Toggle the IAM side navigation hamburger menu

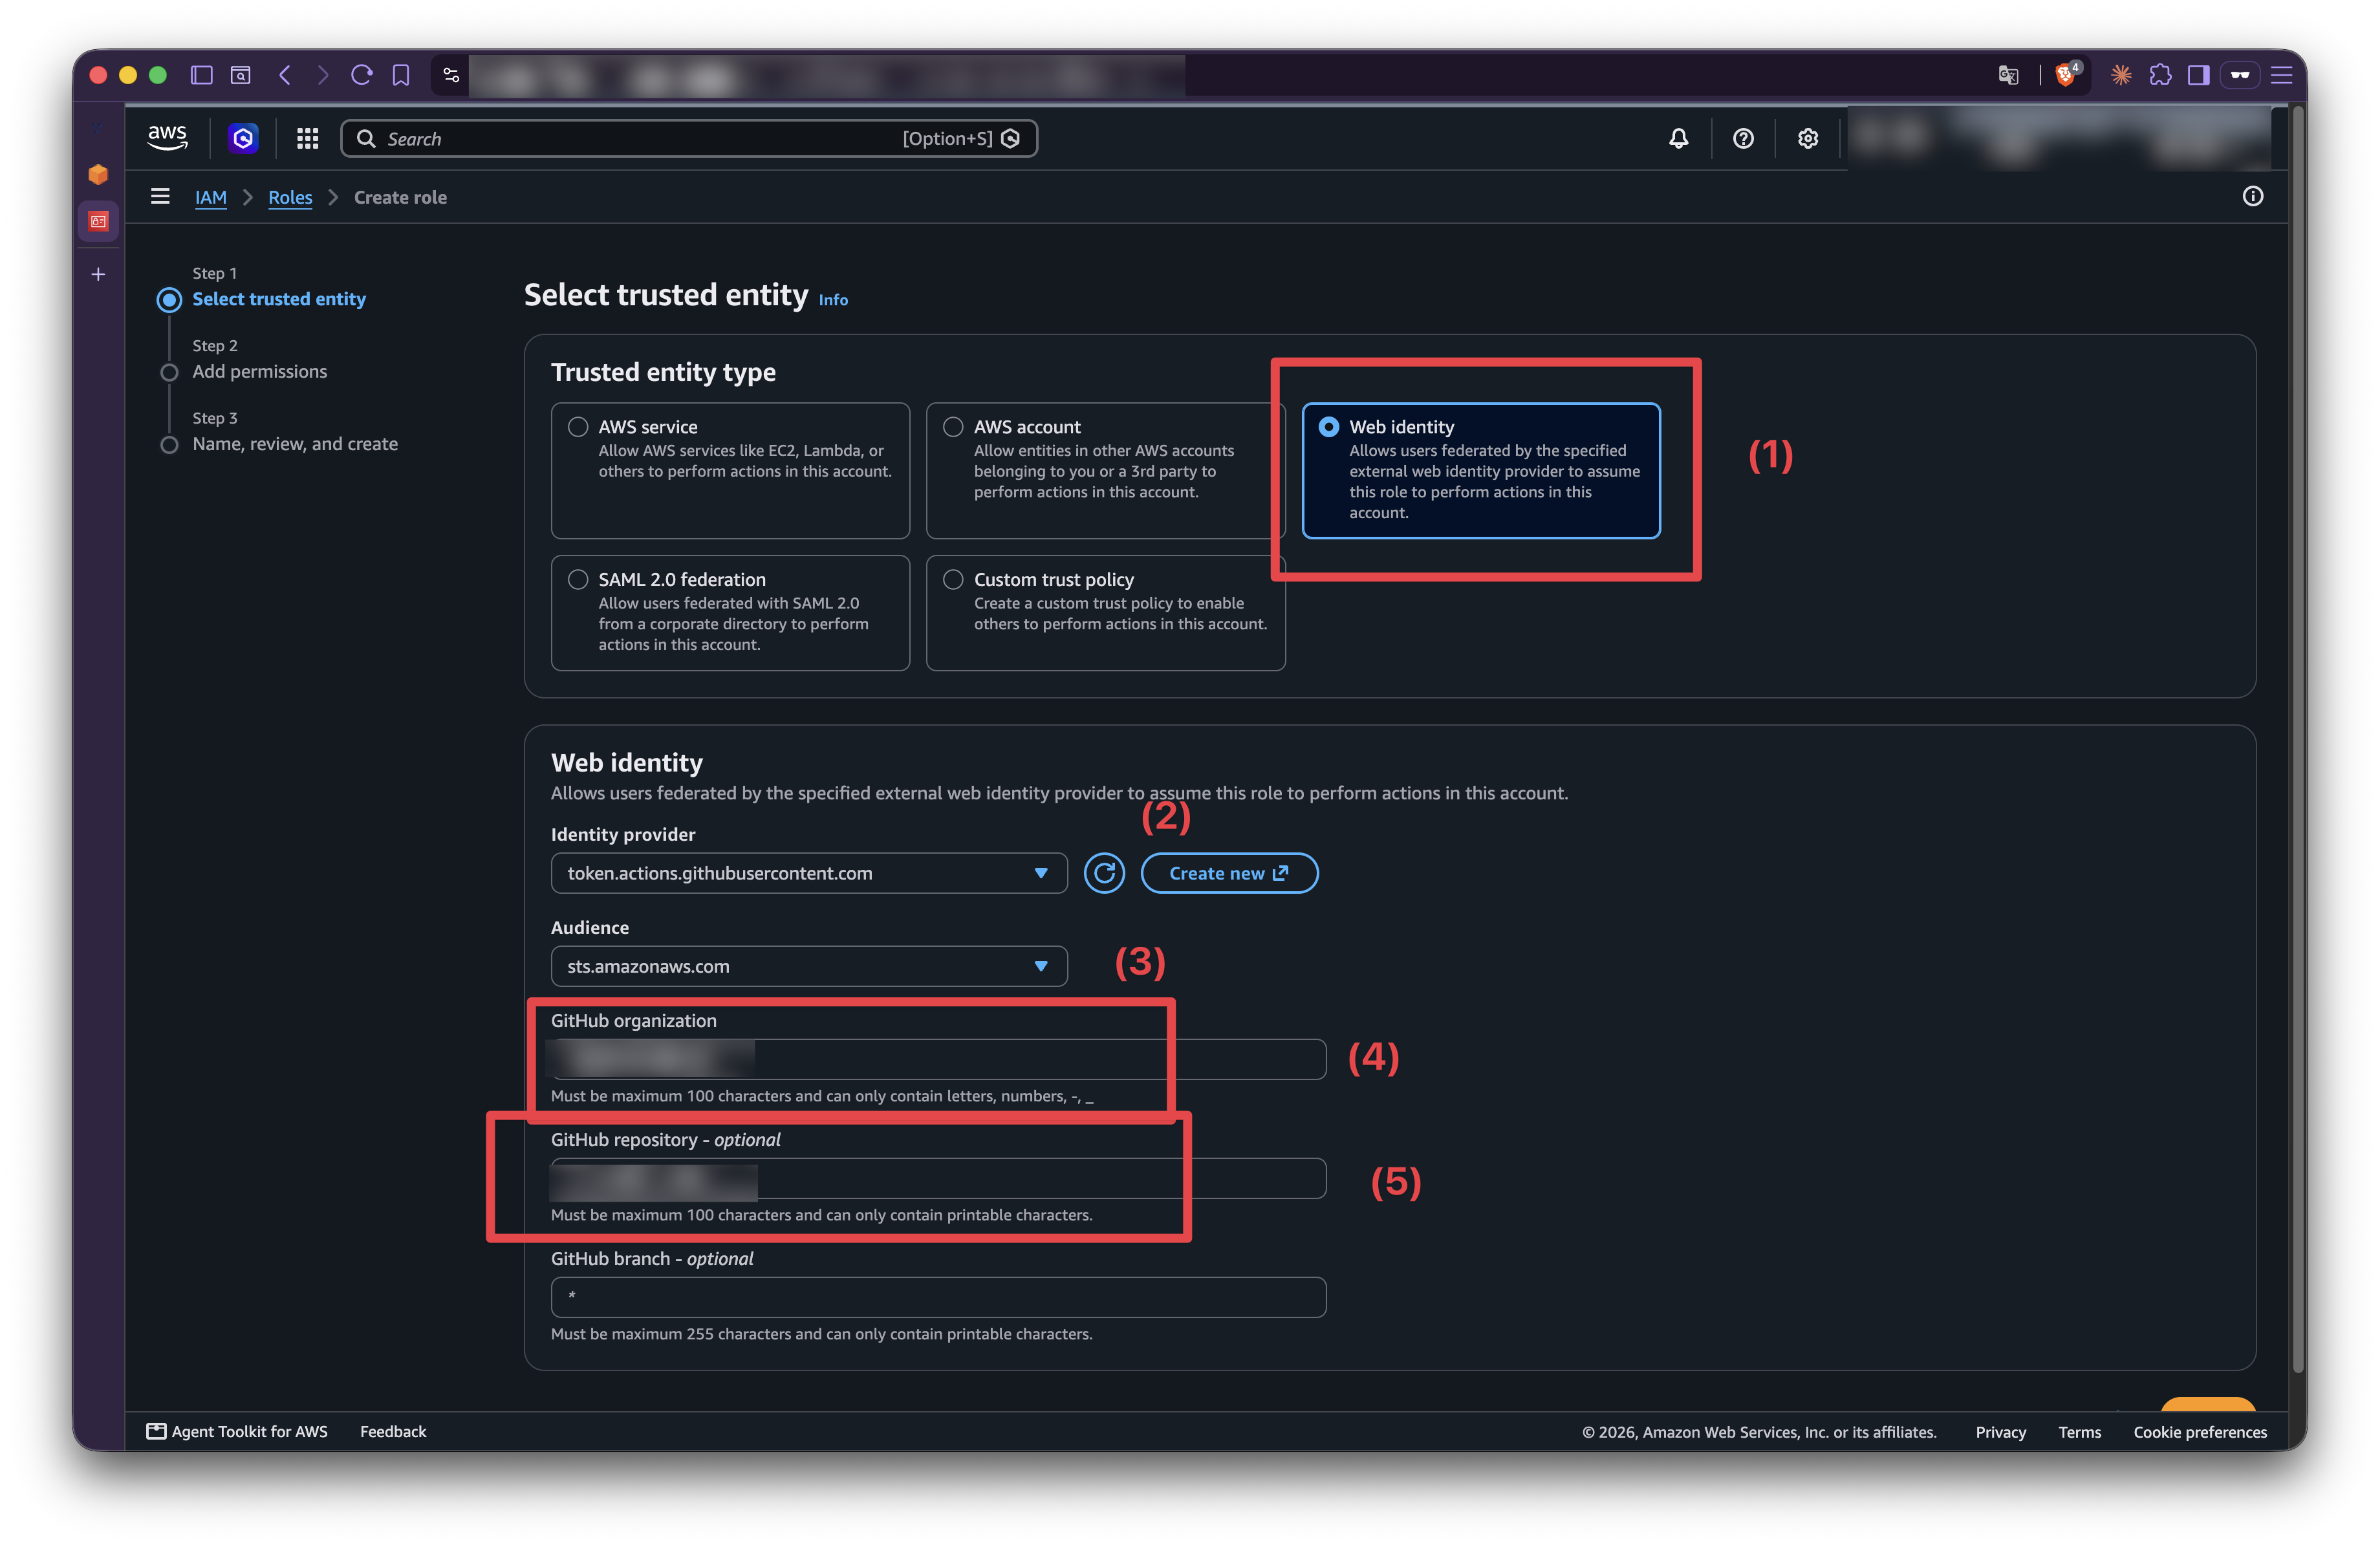160,196
